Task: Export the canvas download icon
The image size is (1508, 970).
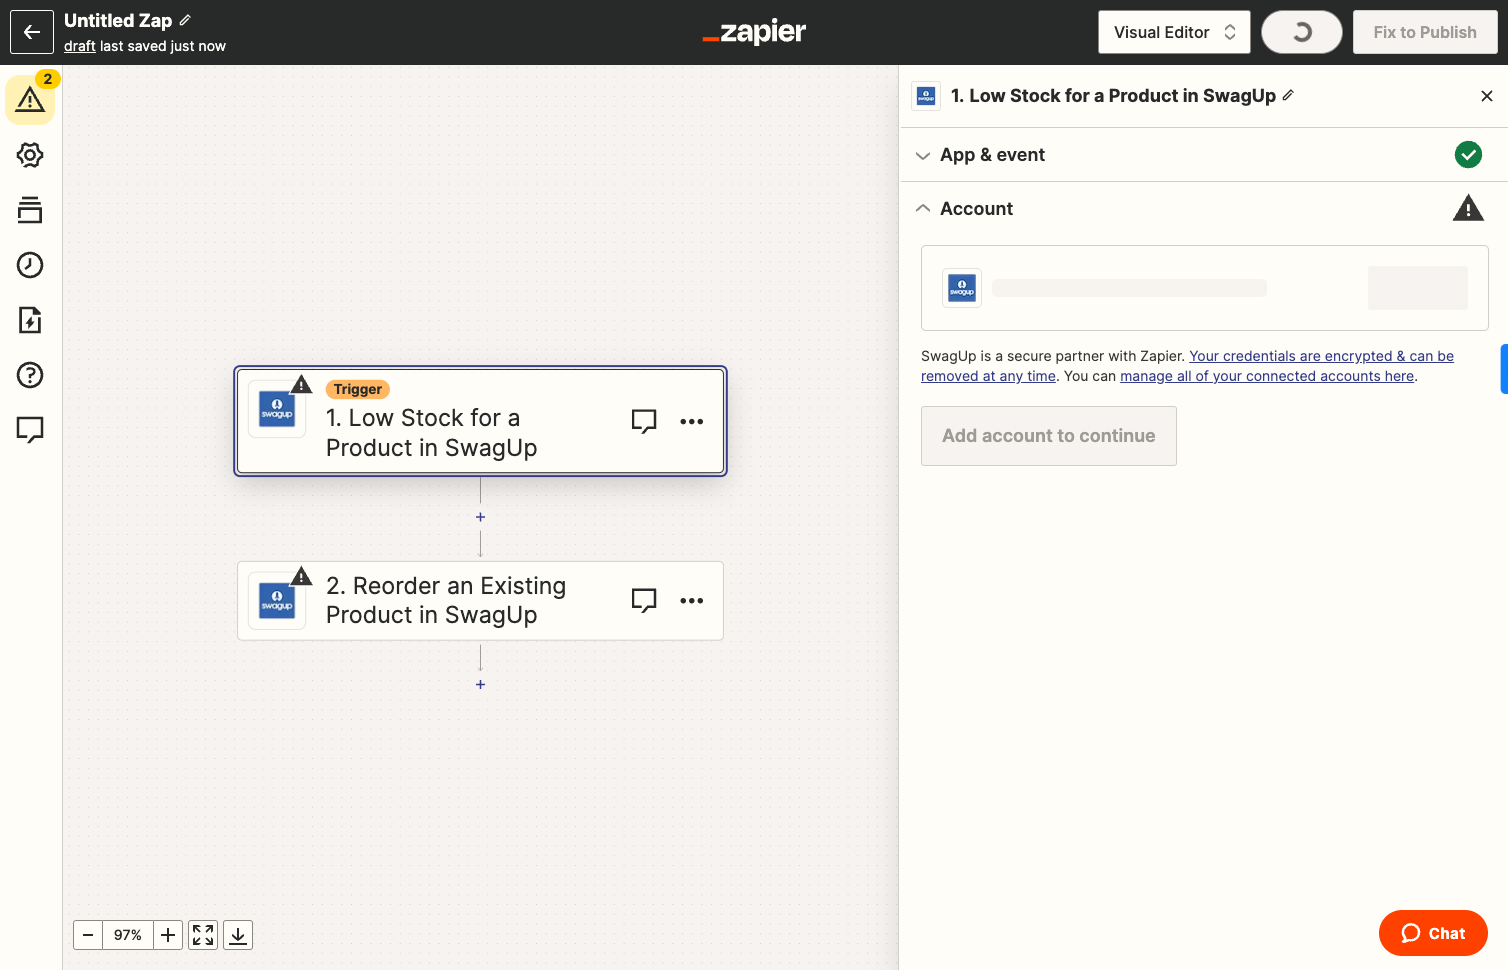Action: point(238,935)
